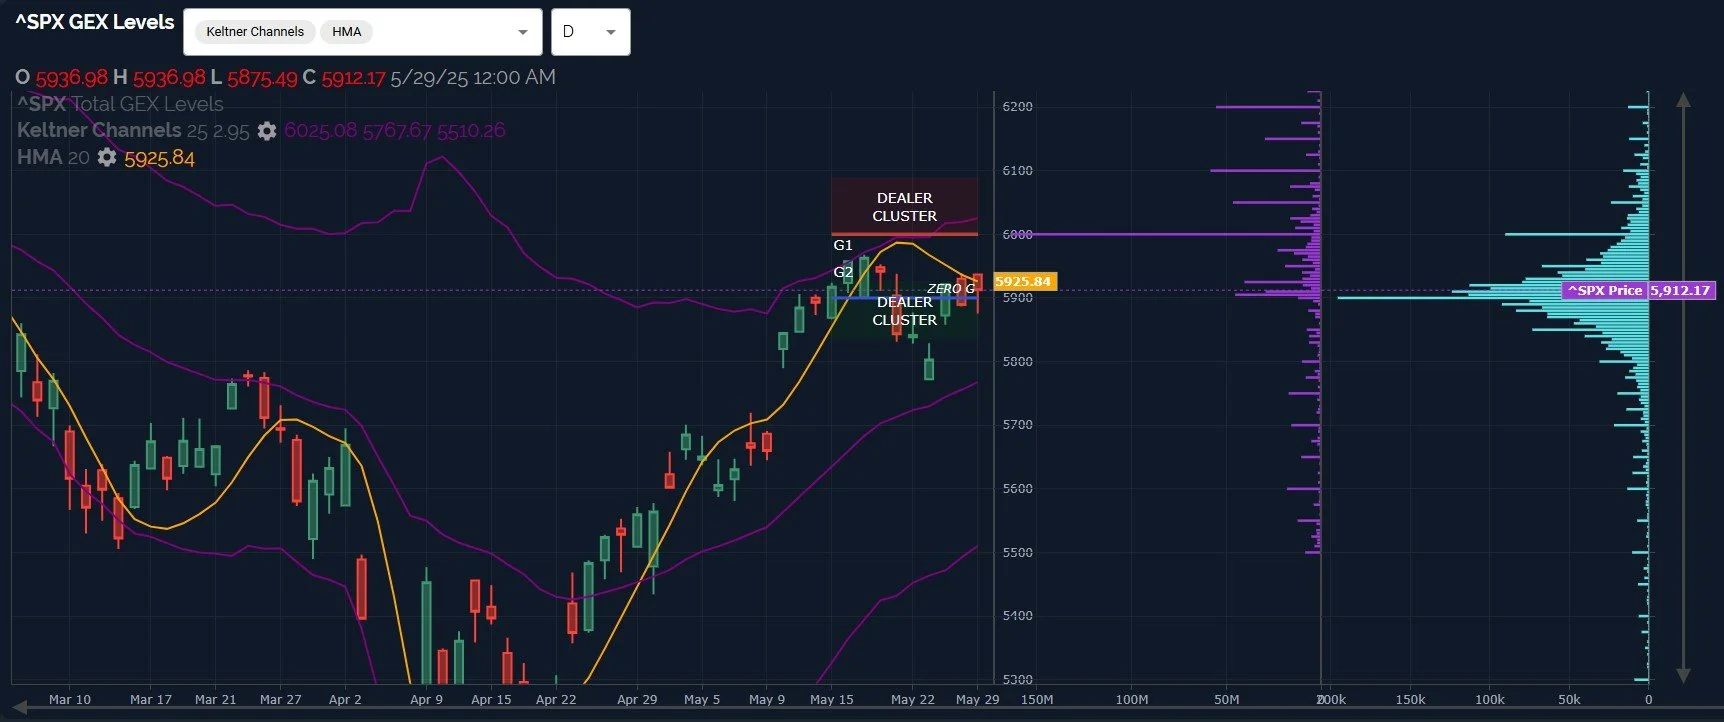
Task: Click the ^SPX Price 5,912.17 label
Action: (1639, 290)
